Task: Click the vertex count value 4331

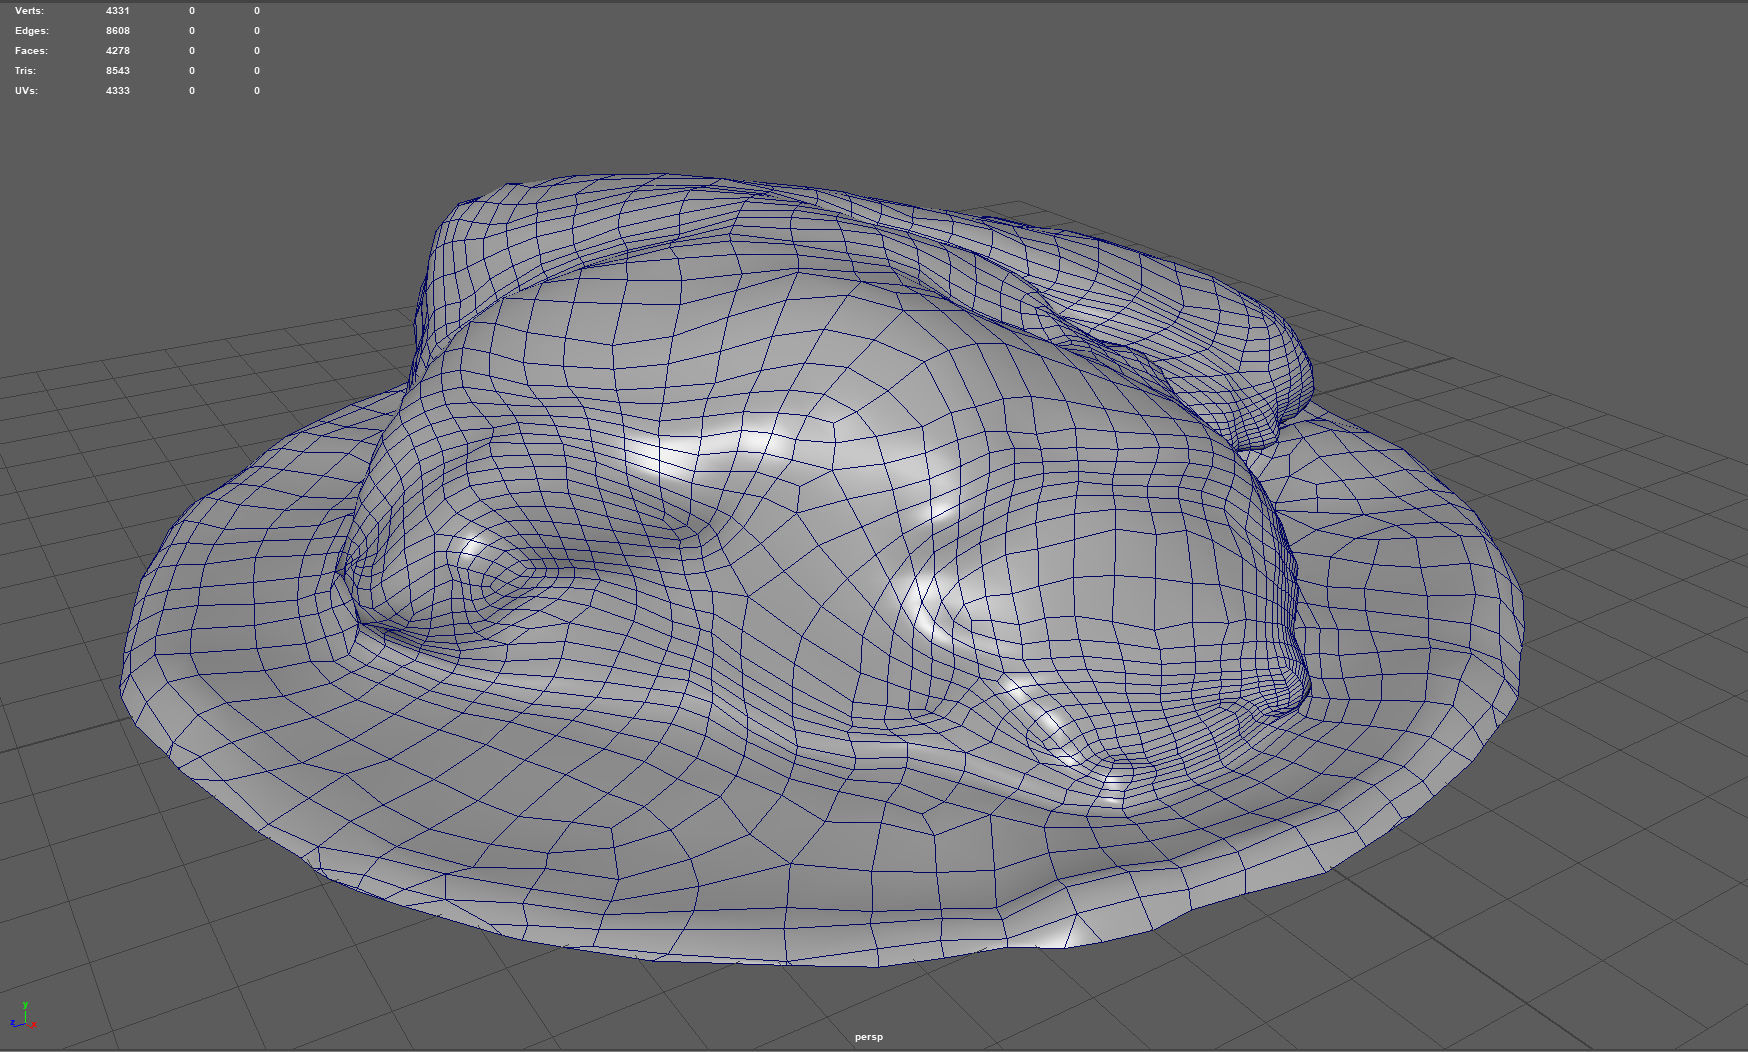Action: point(118,11)
